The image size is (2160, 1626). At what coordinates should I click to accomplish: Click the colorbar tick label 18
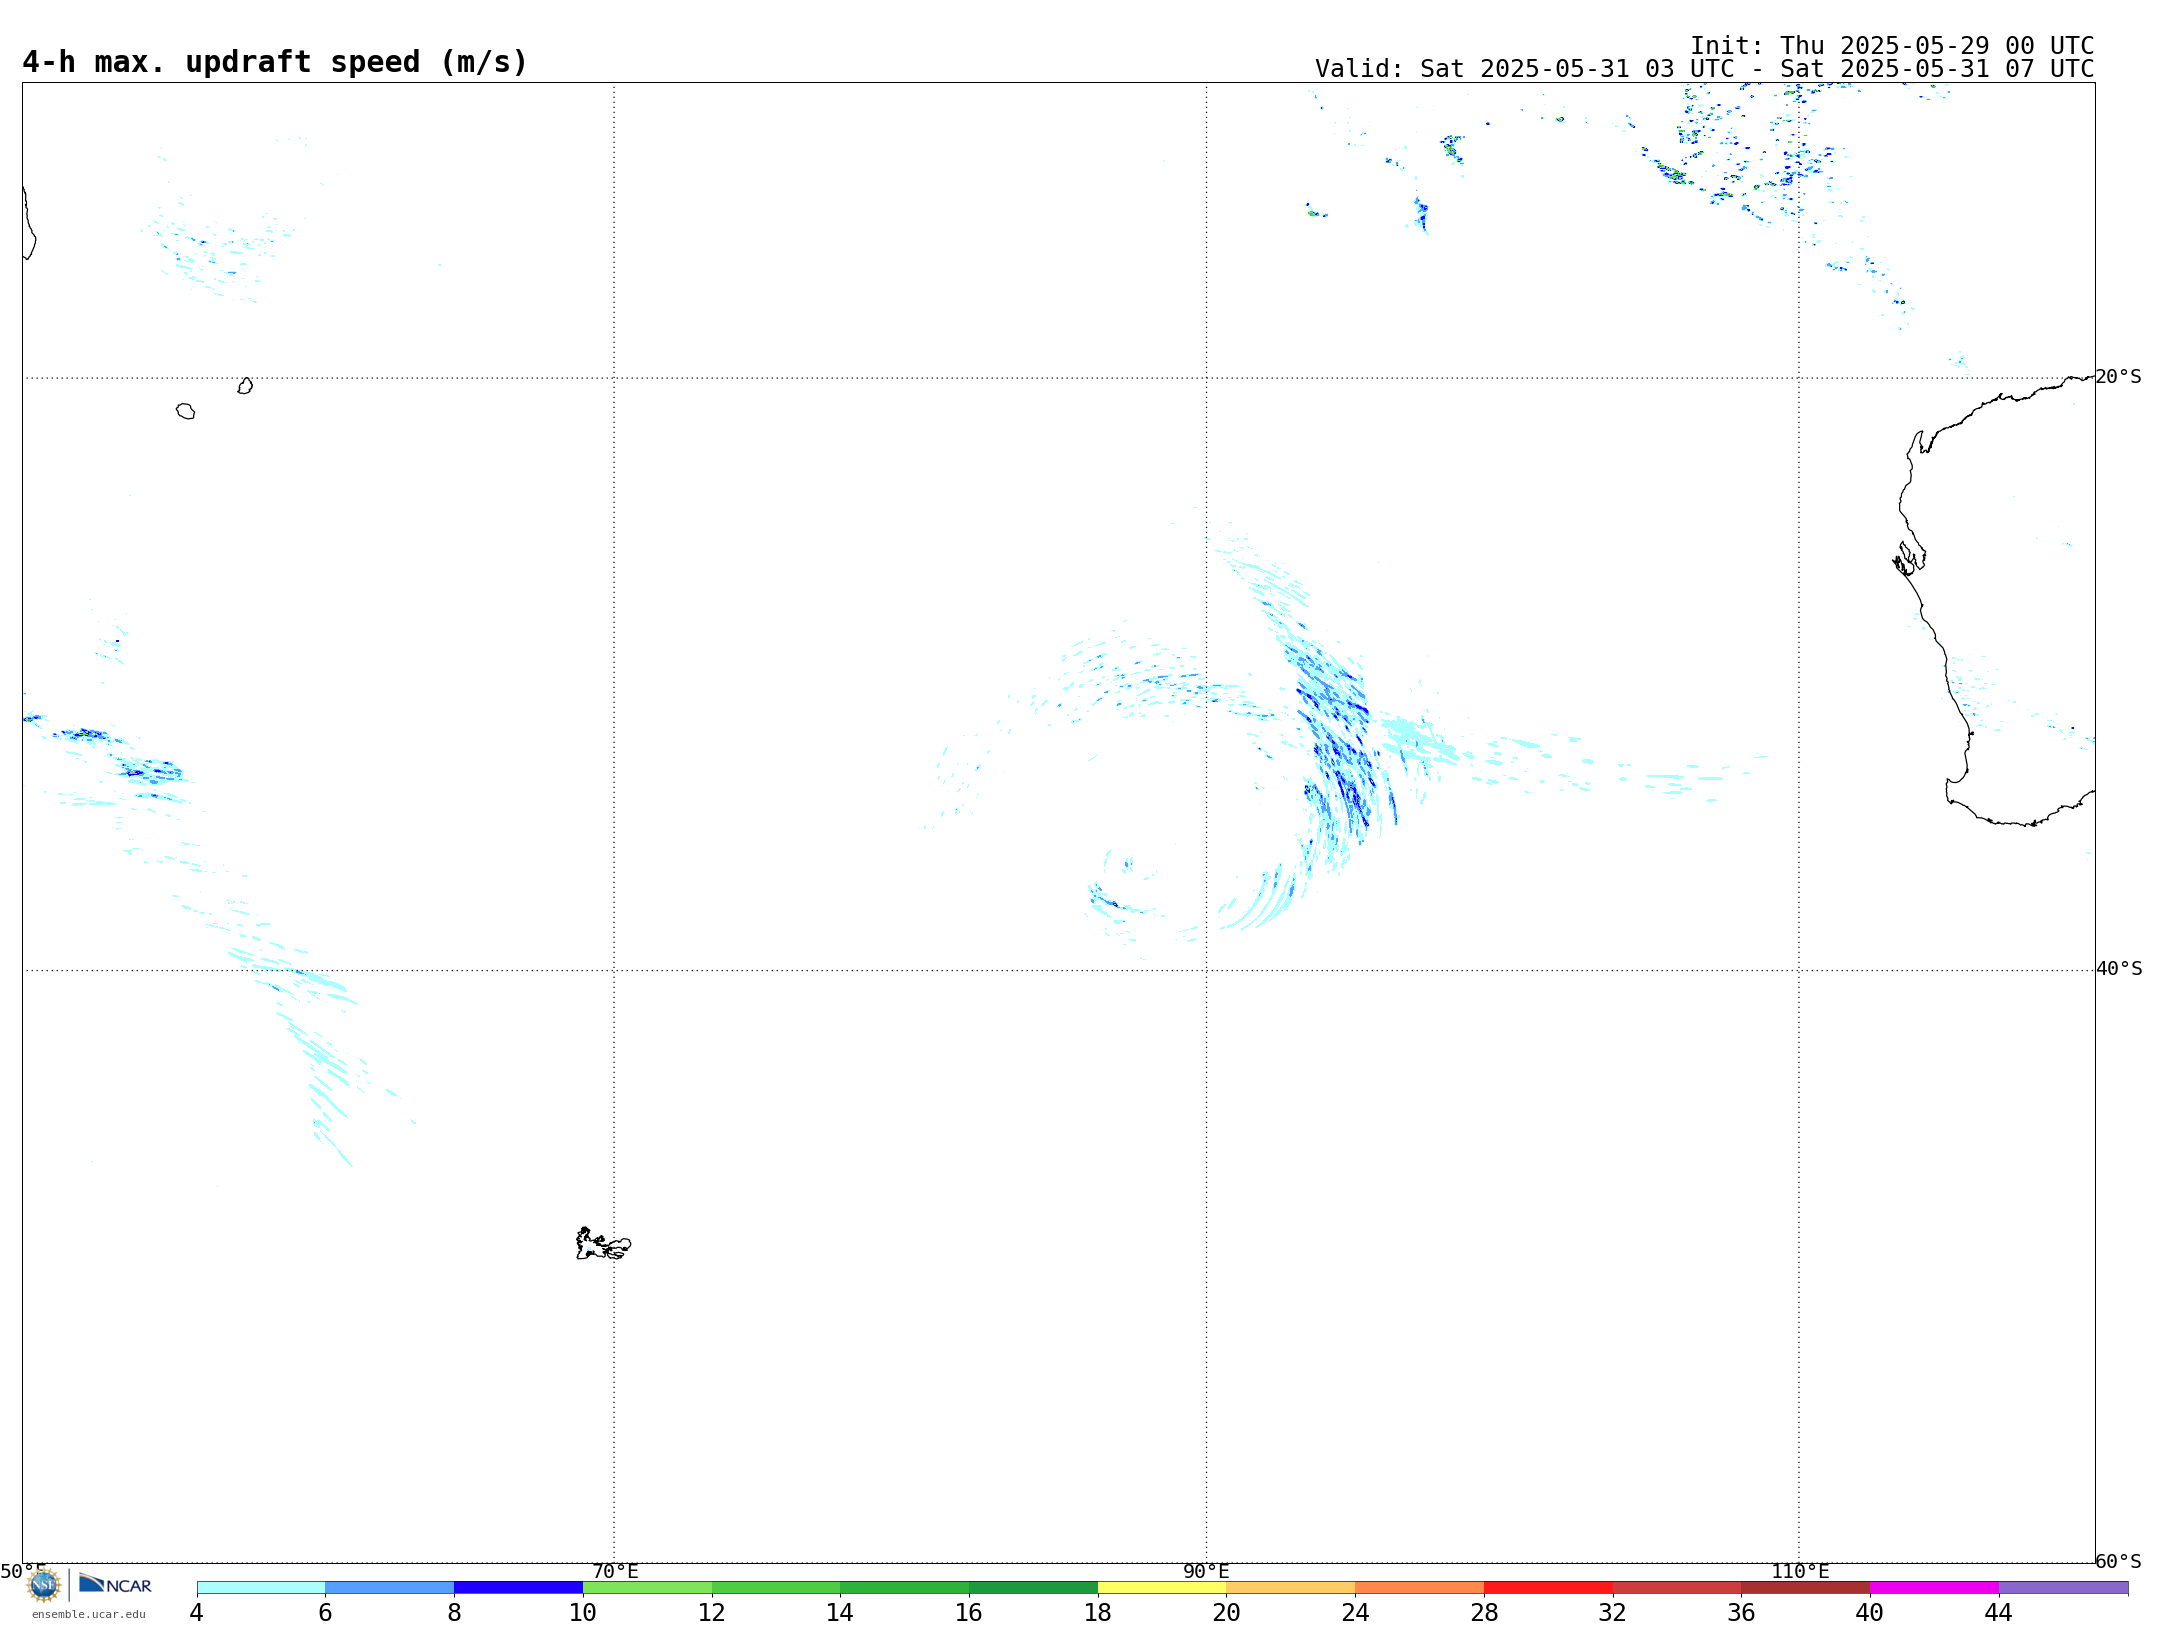tap(1098, 1612)
